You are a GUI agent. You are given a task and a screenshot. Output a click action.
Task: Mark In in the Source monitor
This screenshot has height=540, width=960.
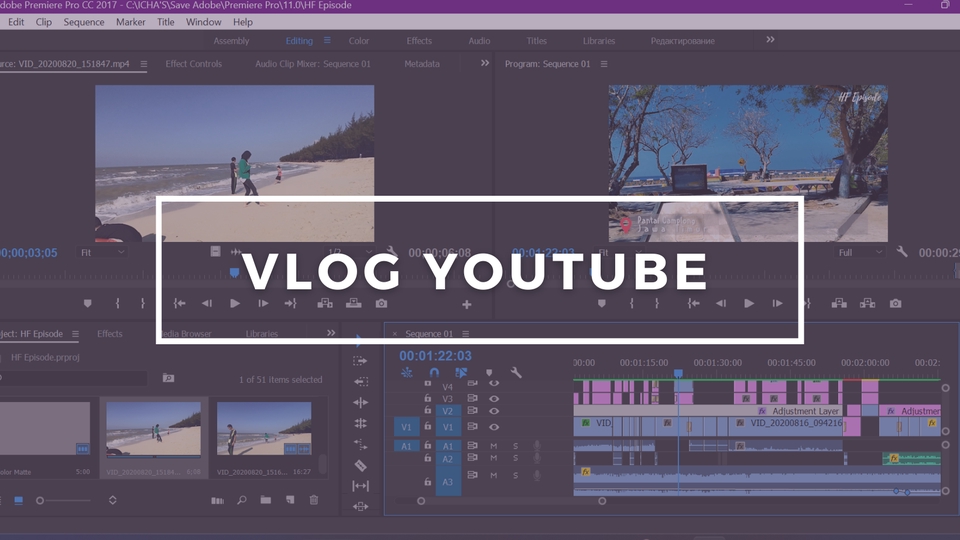tap(118, 304)
